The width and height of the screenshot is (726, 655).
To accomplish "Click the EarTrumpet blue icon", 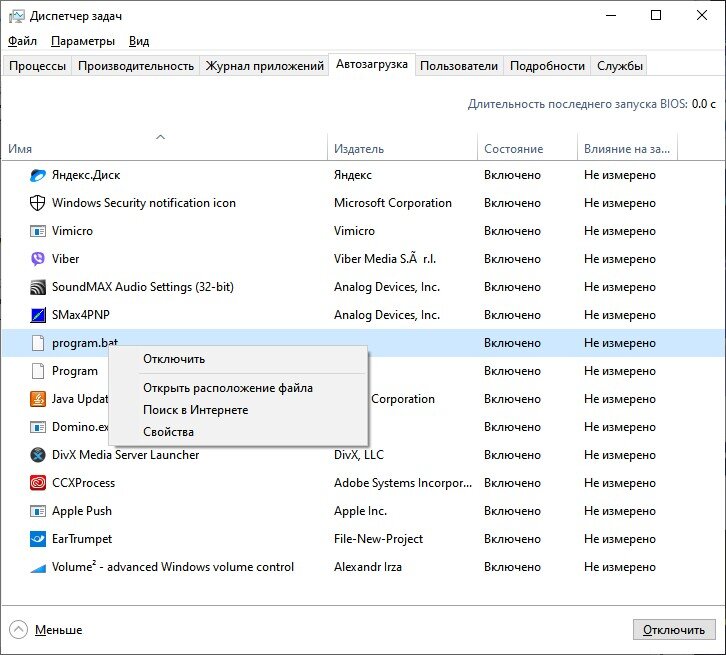I will pos(38,539).
